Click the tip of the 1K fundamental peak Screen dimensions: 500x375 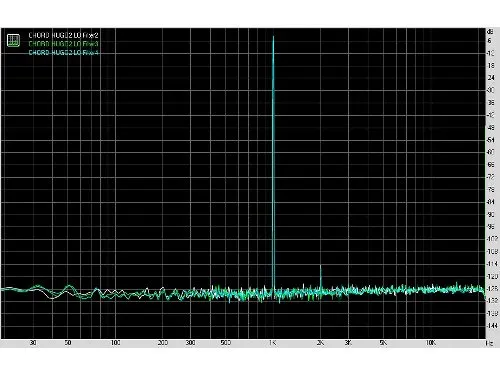[x=273, y=37]
